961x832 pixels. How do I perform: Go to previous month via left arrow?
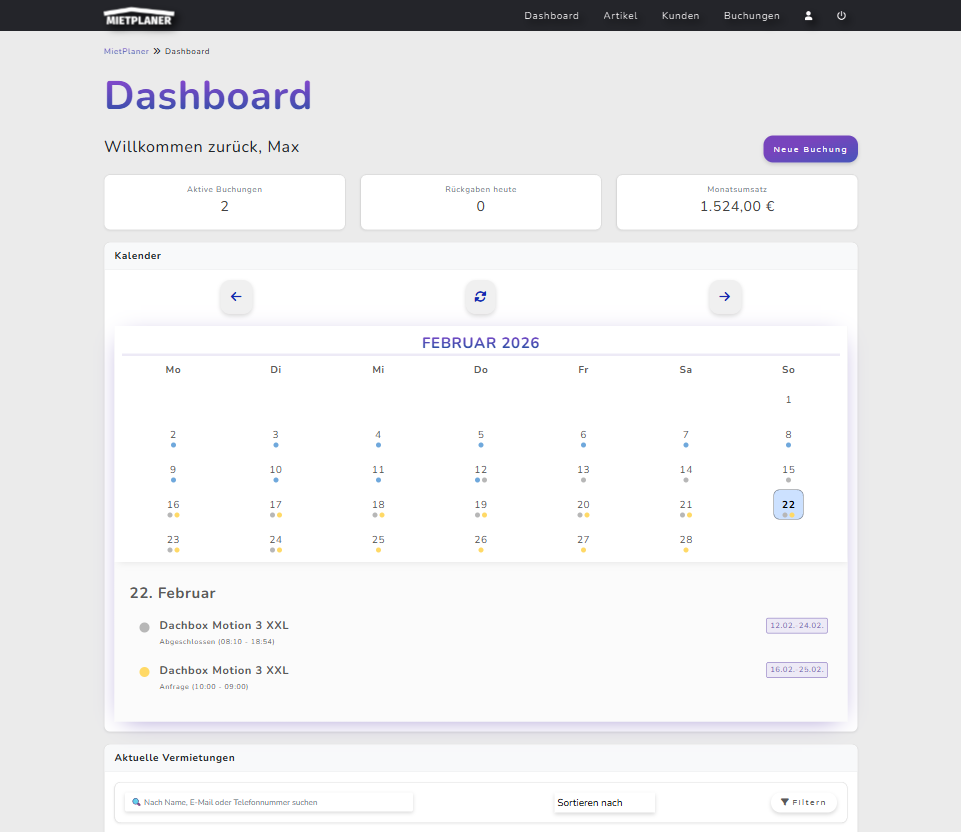click(x=236, y=297)
